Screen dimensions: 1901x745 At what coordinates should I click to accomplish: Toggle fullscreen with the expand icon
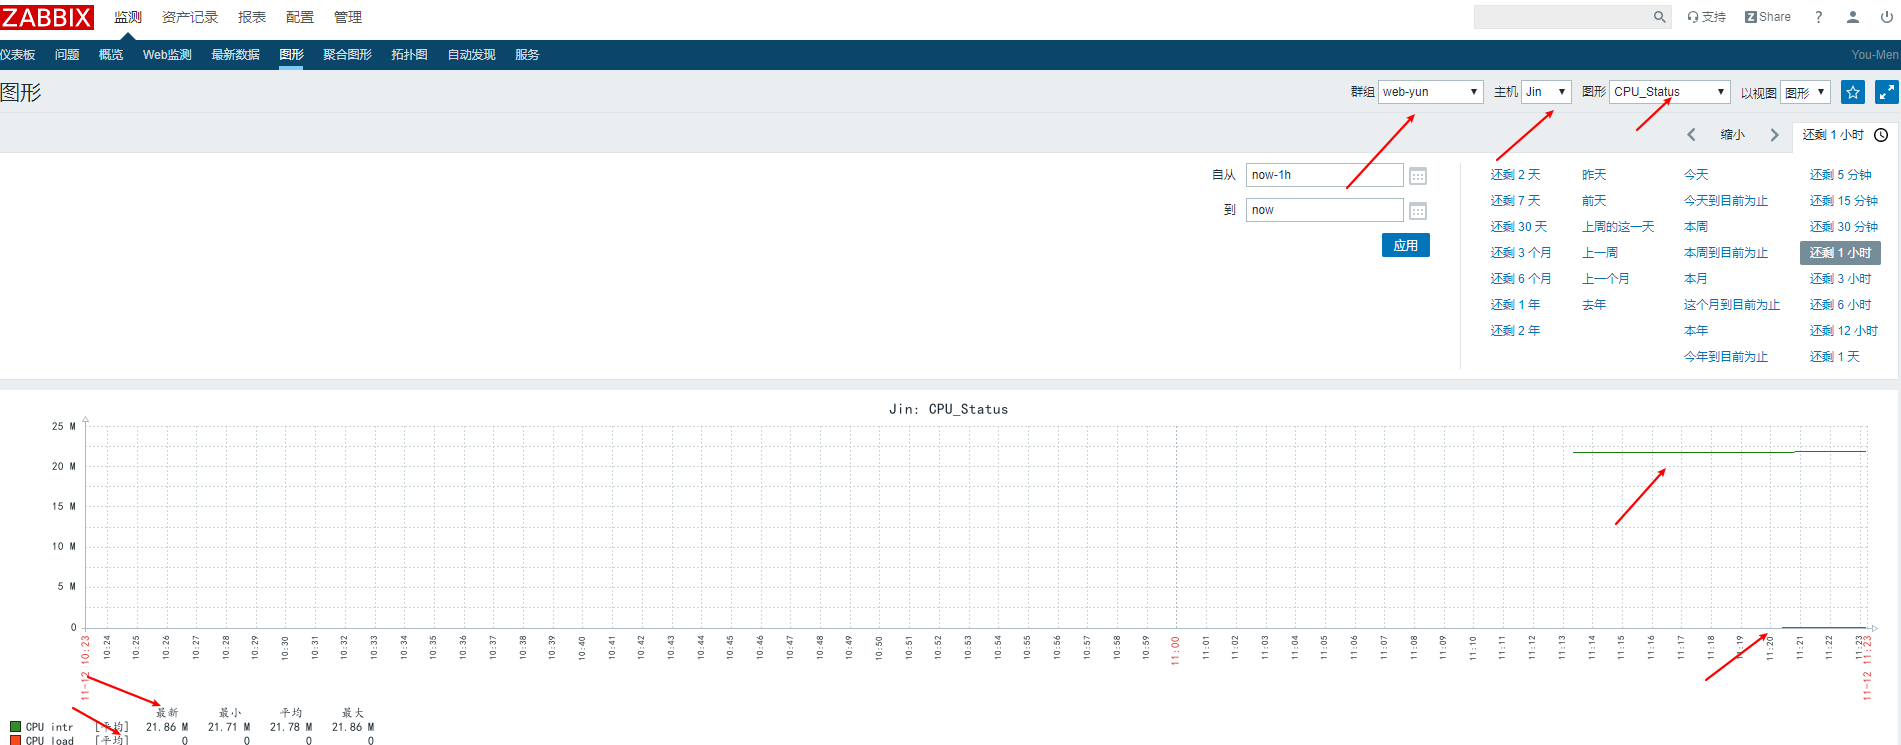(x=1886, y=92)
